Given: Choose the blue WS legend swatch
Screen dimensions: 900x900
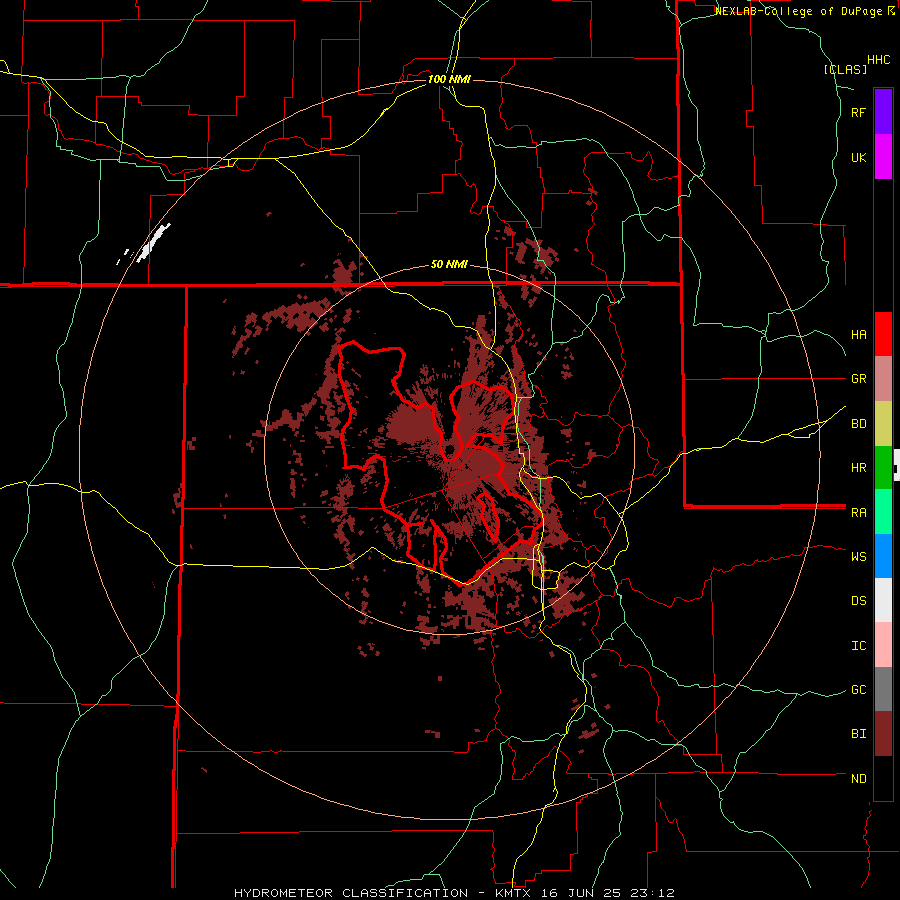Looking at the screenshot, I should pos(883,556).
